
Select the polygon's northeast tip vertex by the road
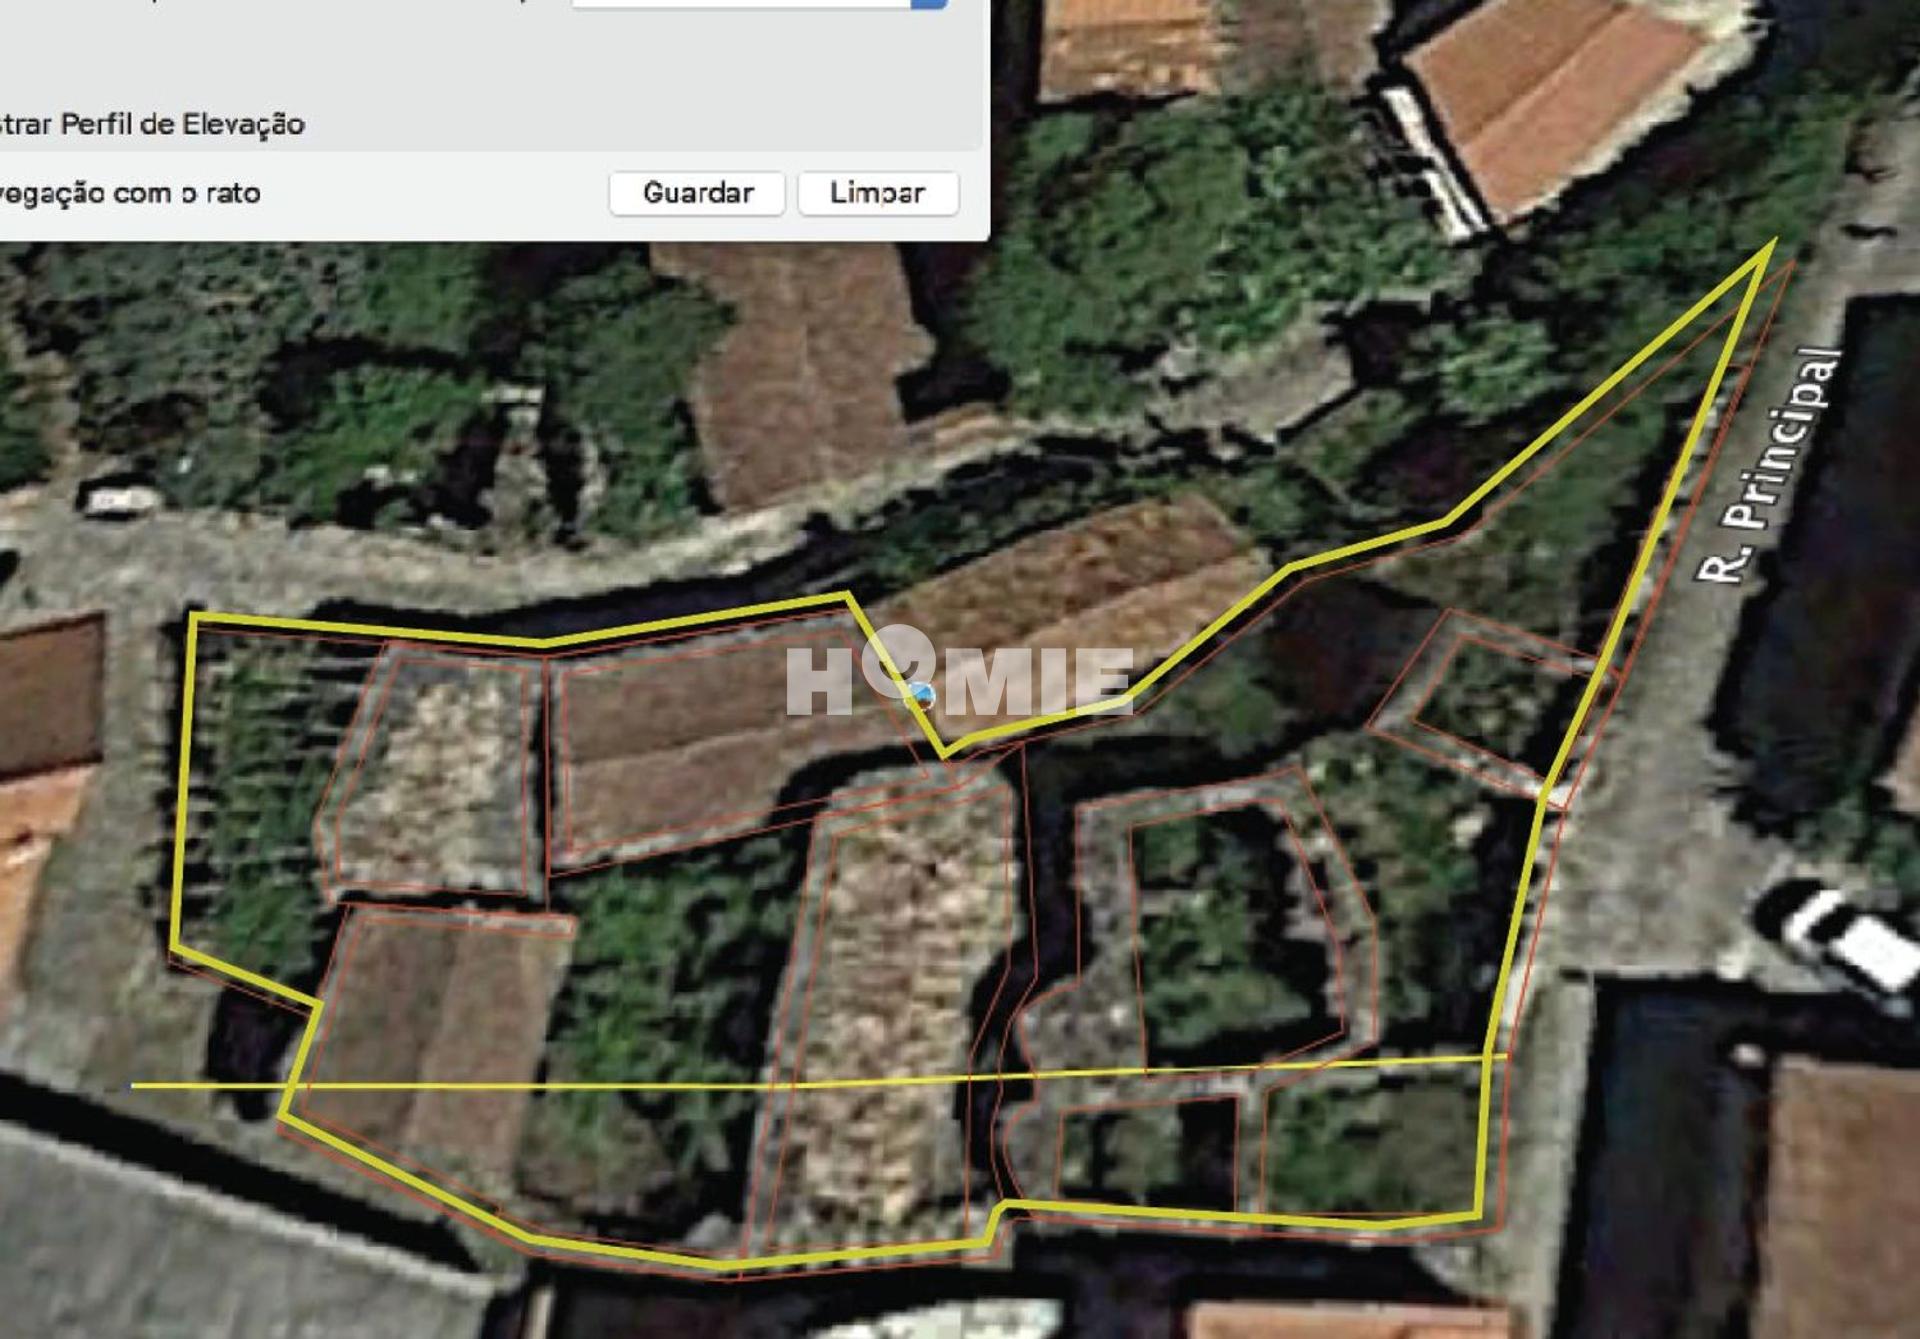1773,241
